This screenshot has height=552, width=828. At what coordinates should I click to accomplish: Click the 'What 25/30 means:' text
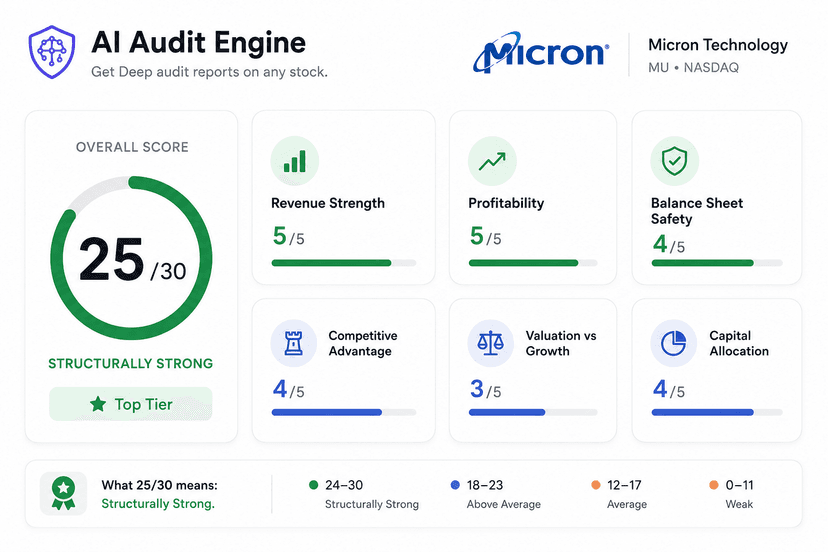159,485
